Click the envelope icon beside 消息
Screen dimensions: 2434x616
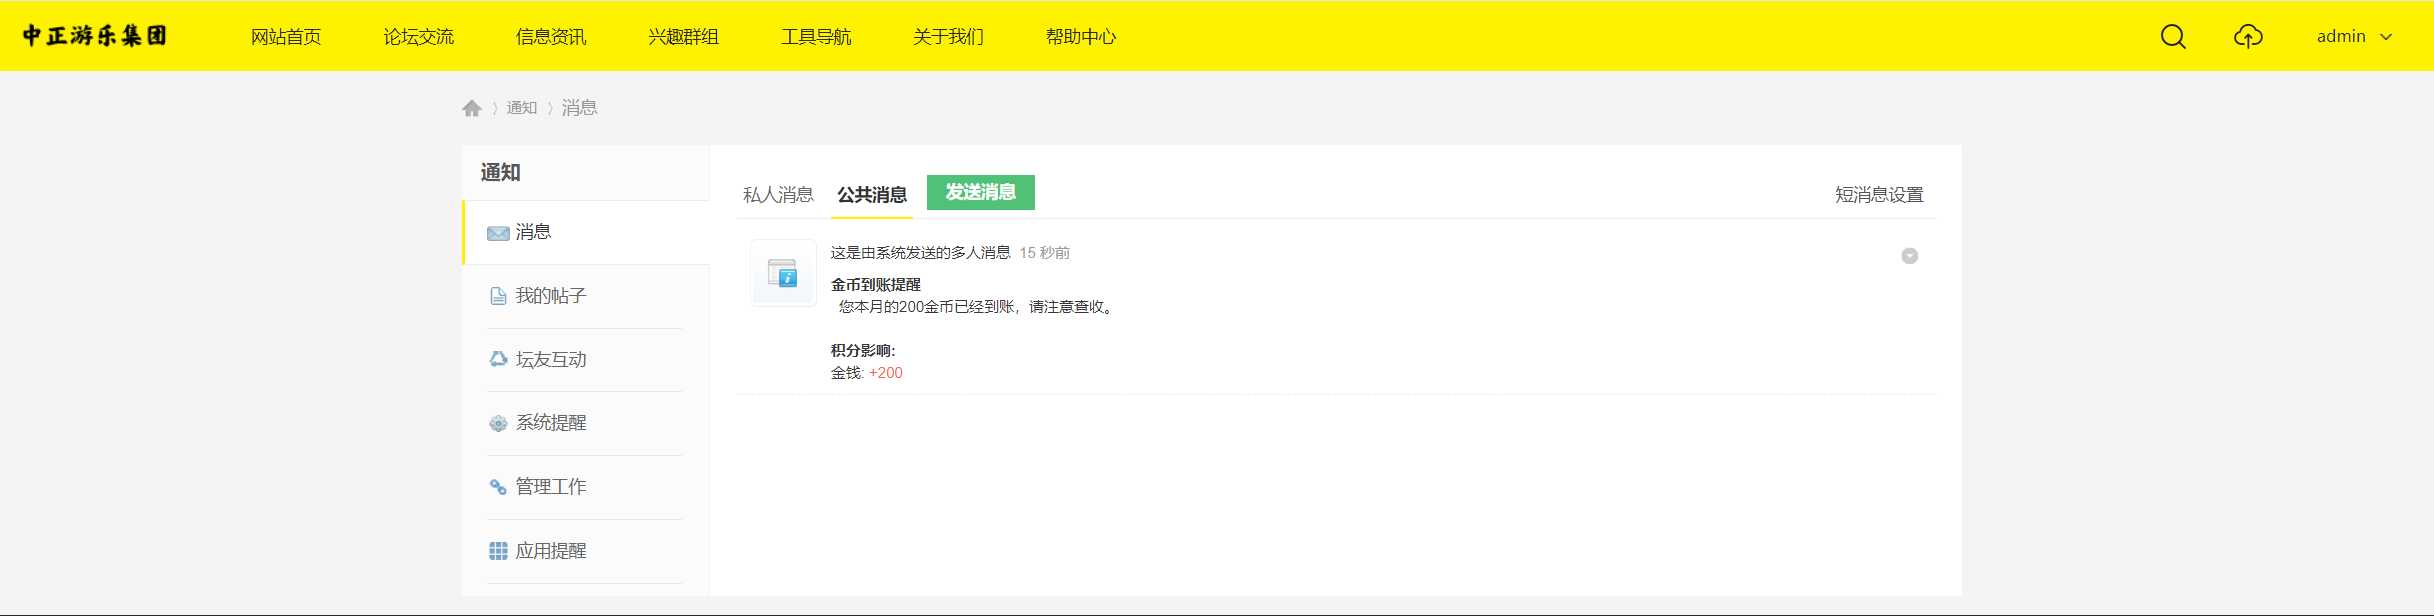click(x=498, y=233)
